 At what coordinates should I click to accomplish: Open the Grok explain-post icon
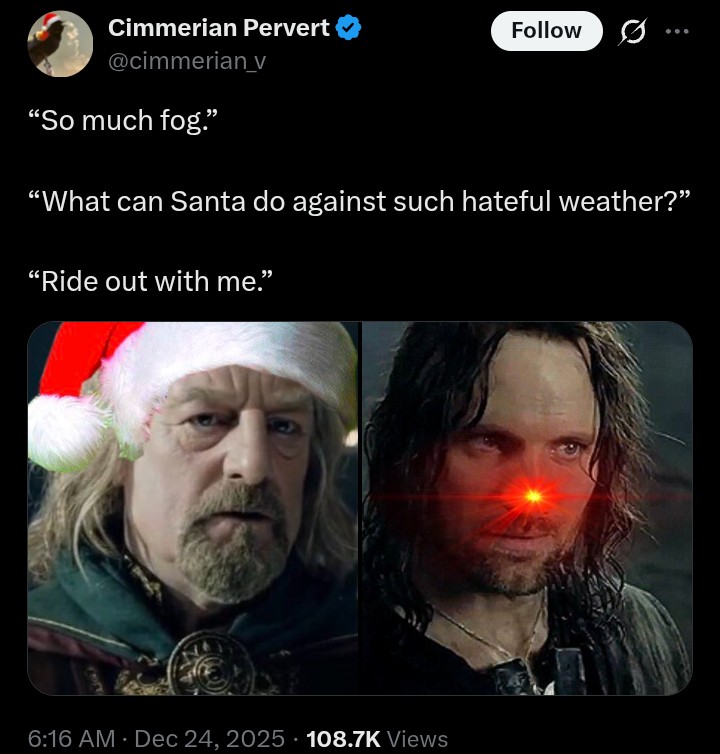pos(633,32)
